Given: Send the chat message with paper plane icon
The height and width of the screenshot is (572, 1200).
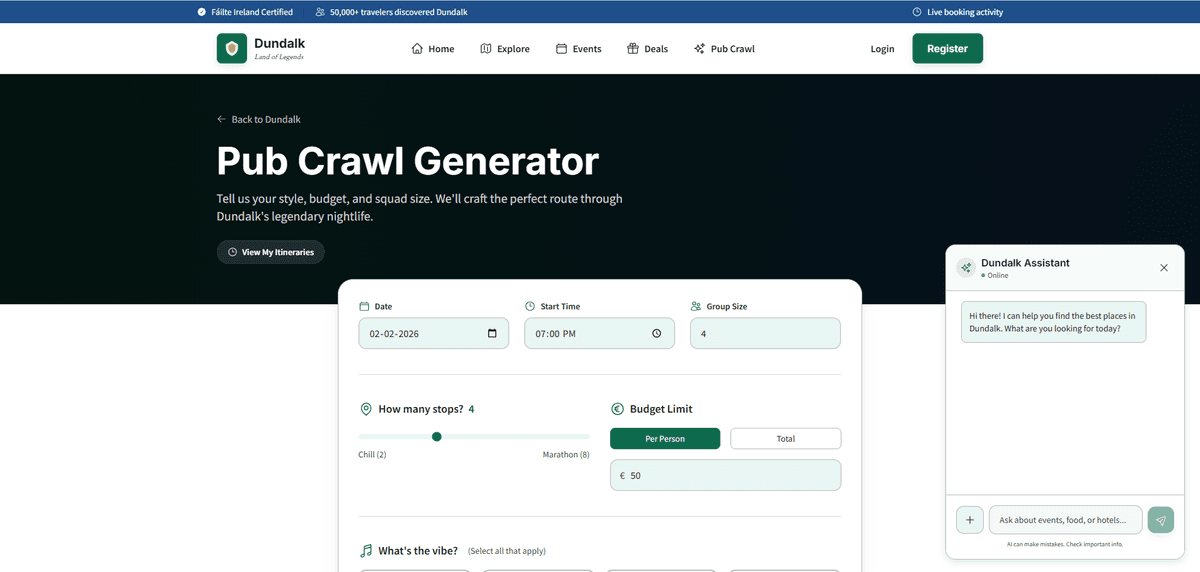Looking at the screenshot, I should click(x=1160, y=520).
